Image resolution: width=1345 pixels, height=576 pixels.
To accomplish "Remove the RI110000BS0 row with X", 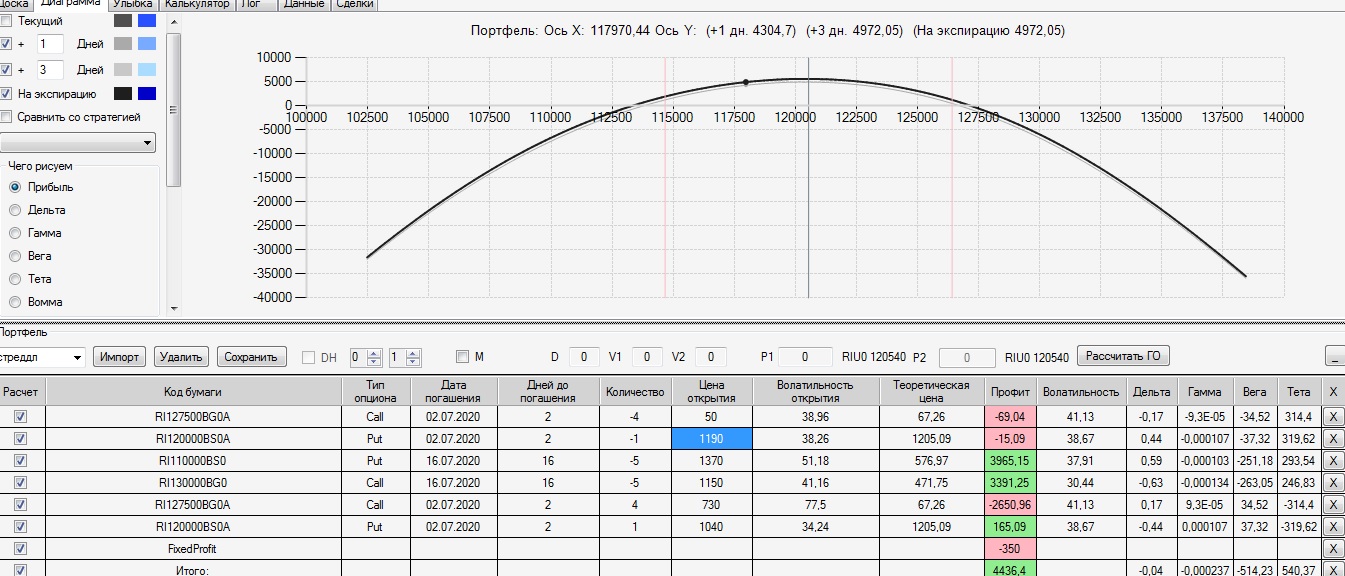I will (1333, 461).
